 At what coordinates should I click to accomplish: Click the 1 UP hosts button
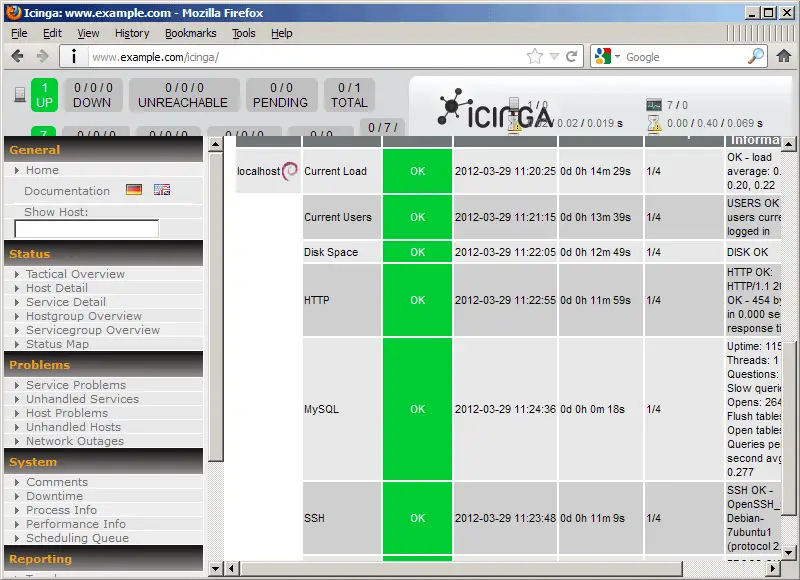pos(44,95)
